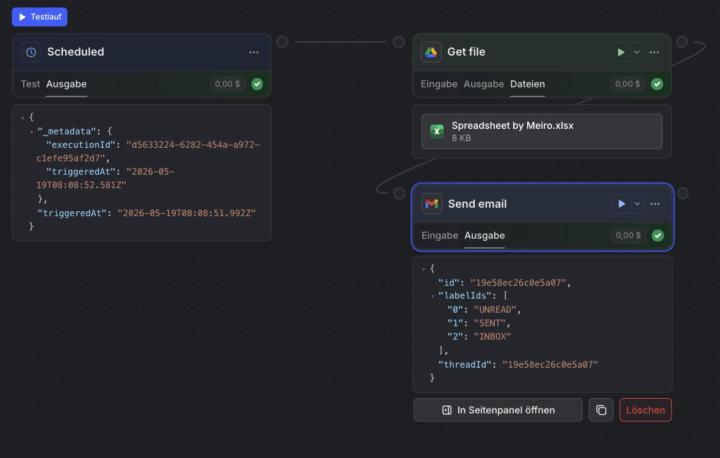Collapse the labelIds array in Send email output

click(x=432, y=296)
